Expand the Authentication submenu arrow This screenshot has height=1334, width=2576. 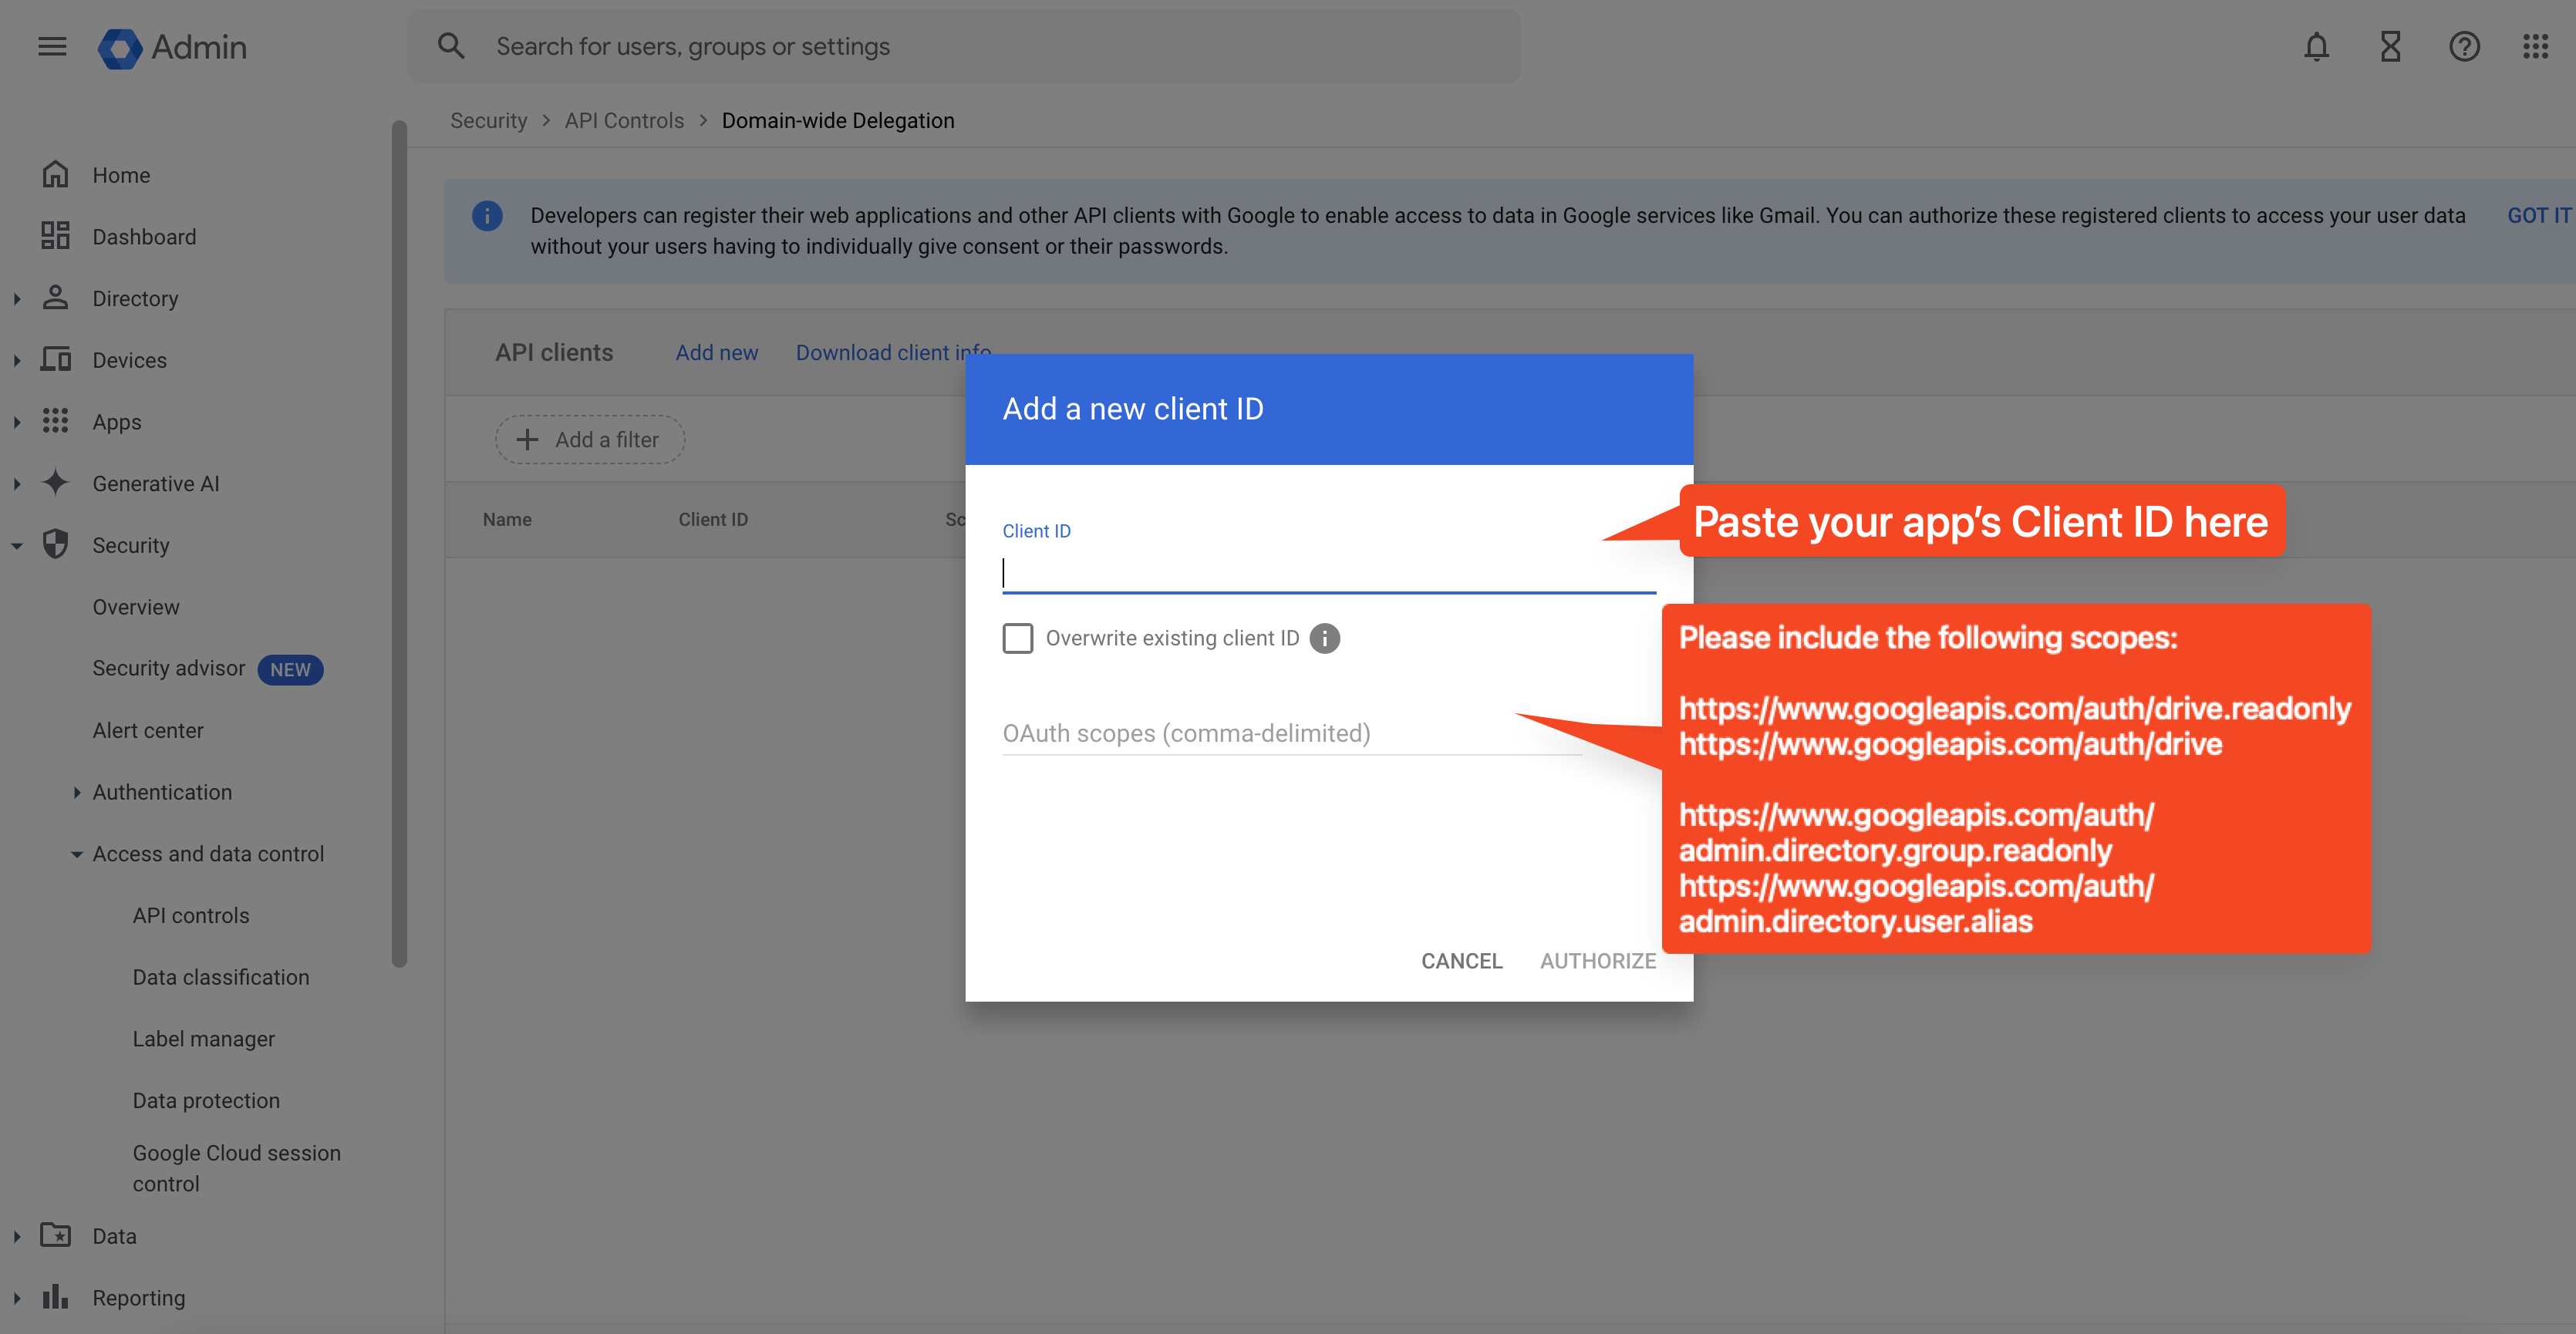(77, 793)
